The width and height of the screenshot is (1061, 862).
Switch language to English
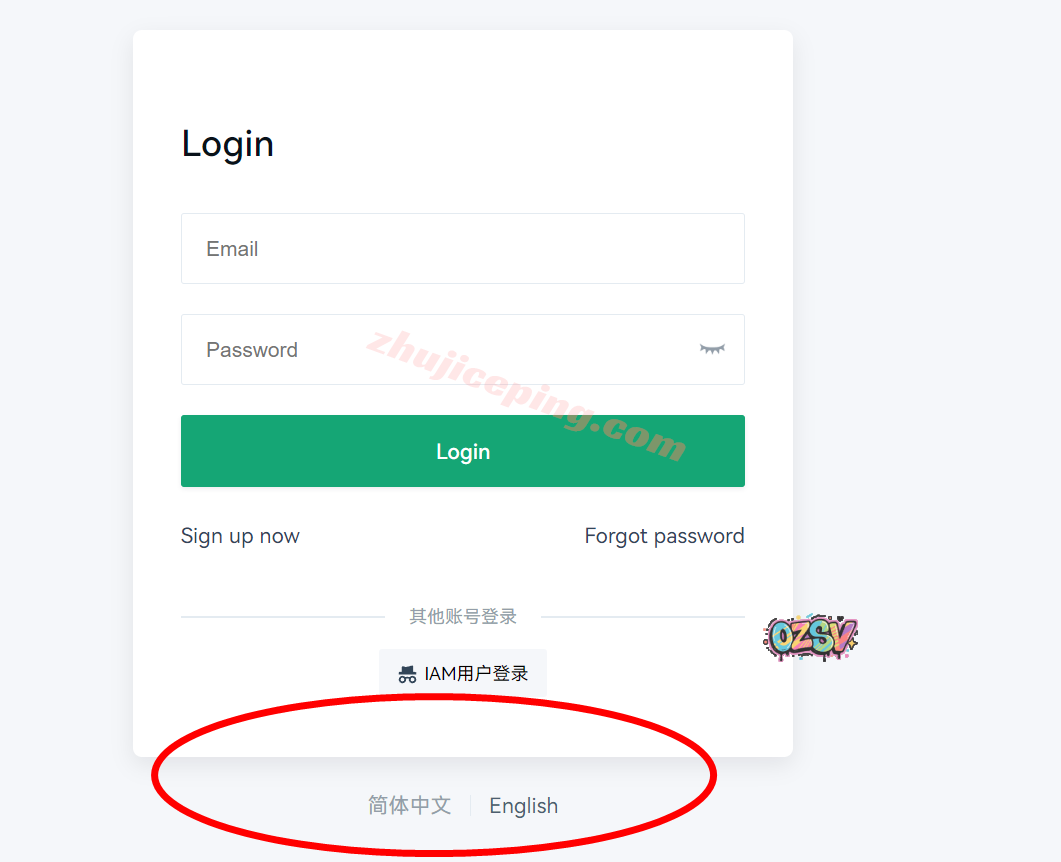click(x=524, y=806)
